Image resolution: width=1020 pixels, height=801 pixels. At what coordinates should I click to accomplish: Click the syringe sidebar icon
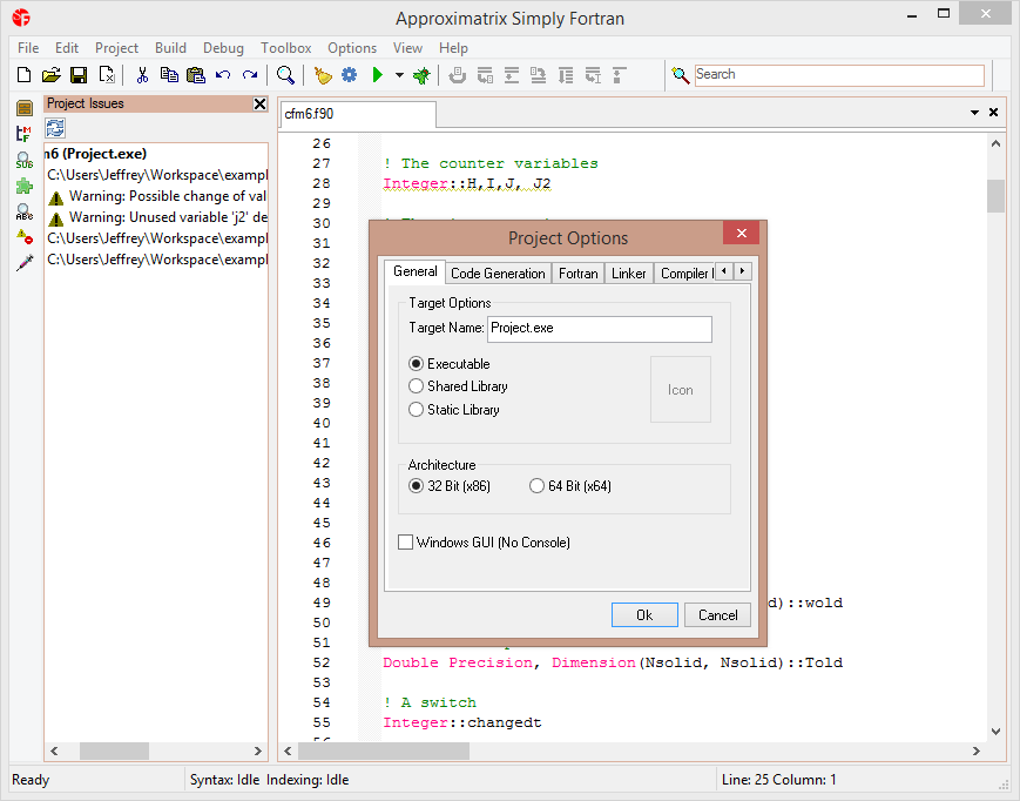click(24, 263)
